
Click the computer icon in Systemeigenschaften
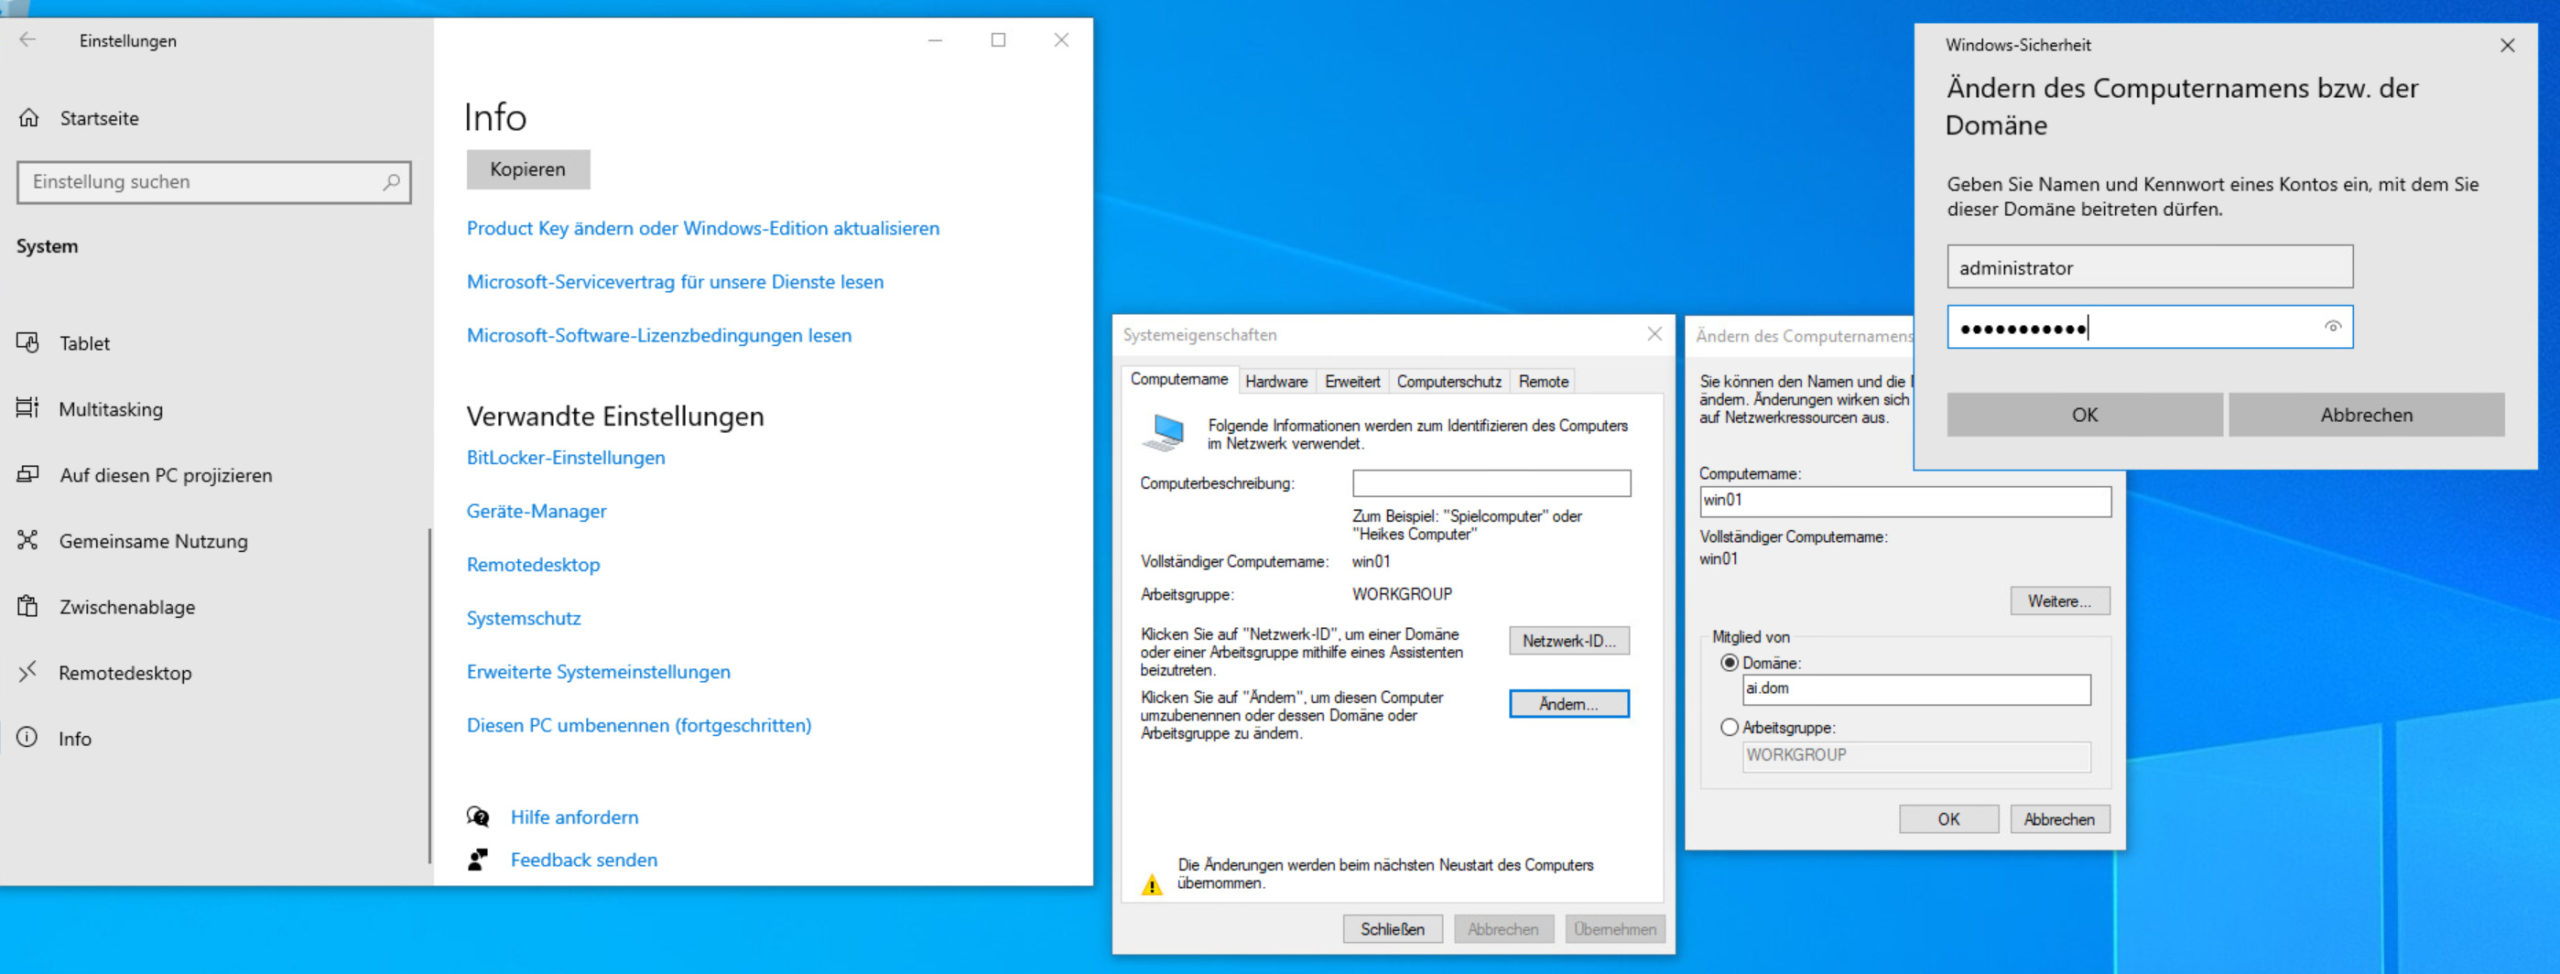pos(1164,434)
